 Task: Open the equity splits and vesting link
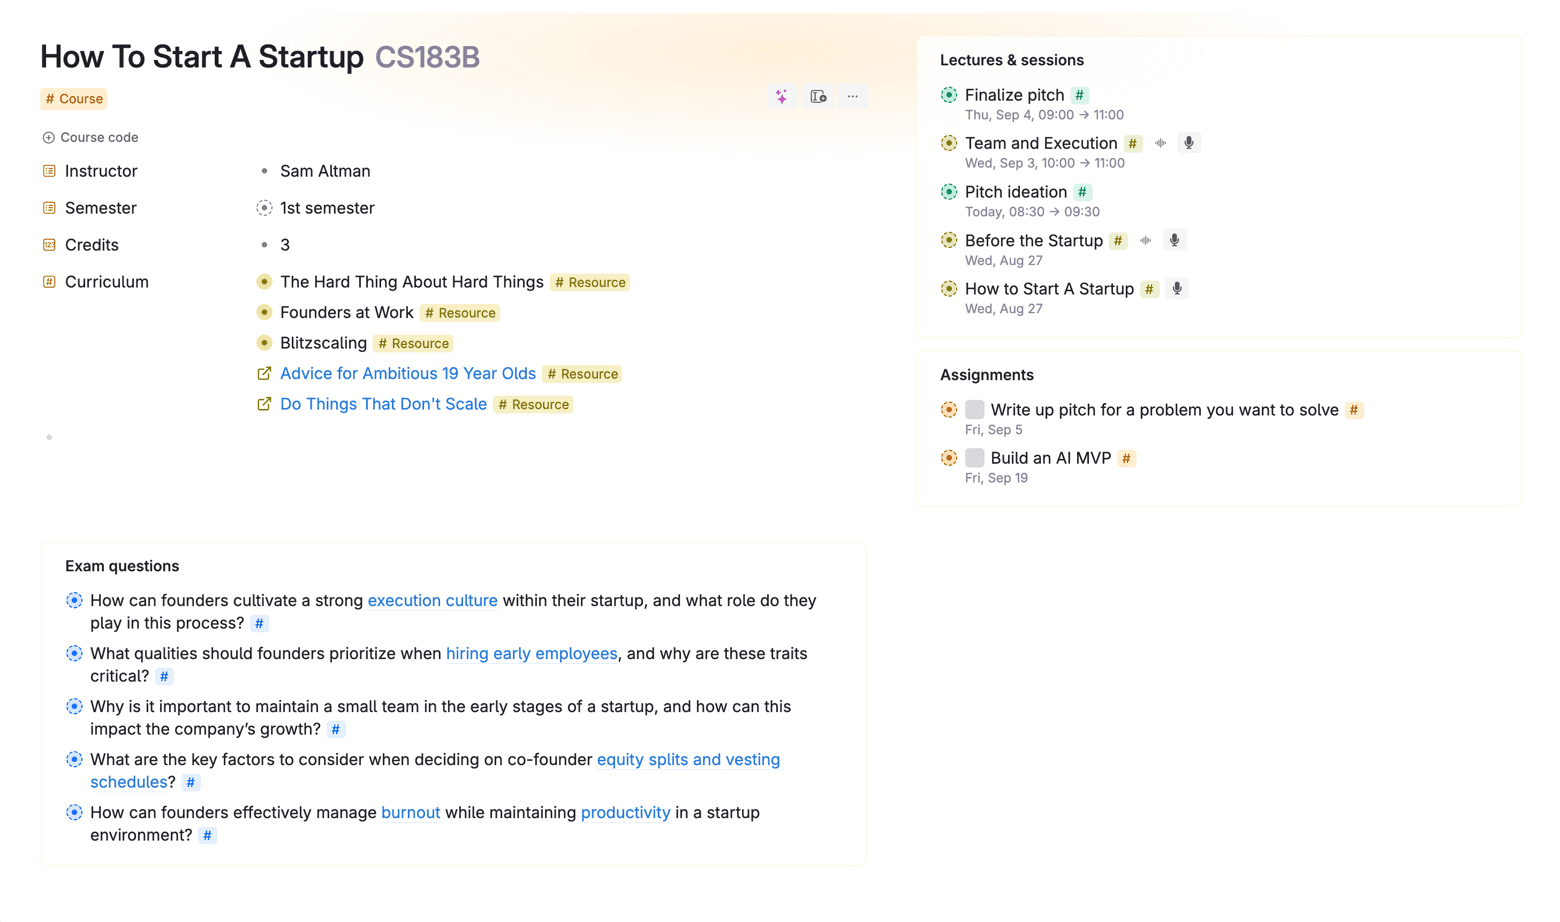688,760
